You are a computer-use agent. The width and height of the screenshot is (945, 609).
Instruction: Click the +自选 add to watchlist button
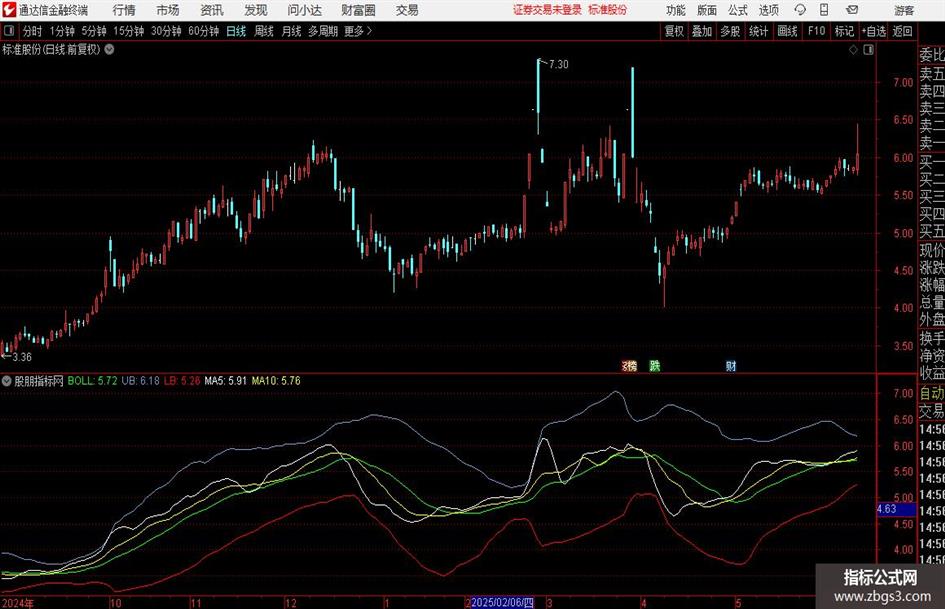[x=873, y=31]
